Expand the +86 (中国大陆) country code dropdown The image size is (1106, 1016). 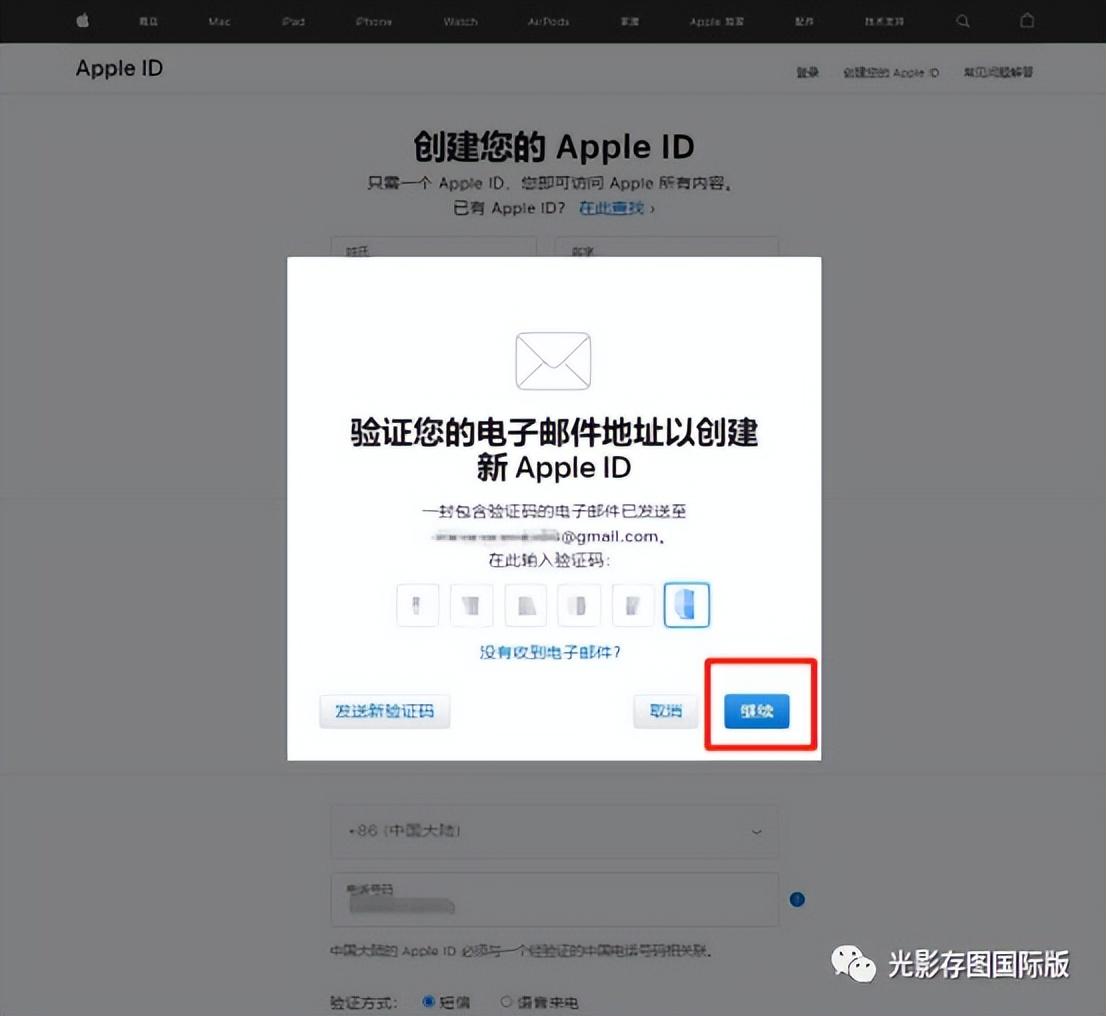click(x=554, y=831)
